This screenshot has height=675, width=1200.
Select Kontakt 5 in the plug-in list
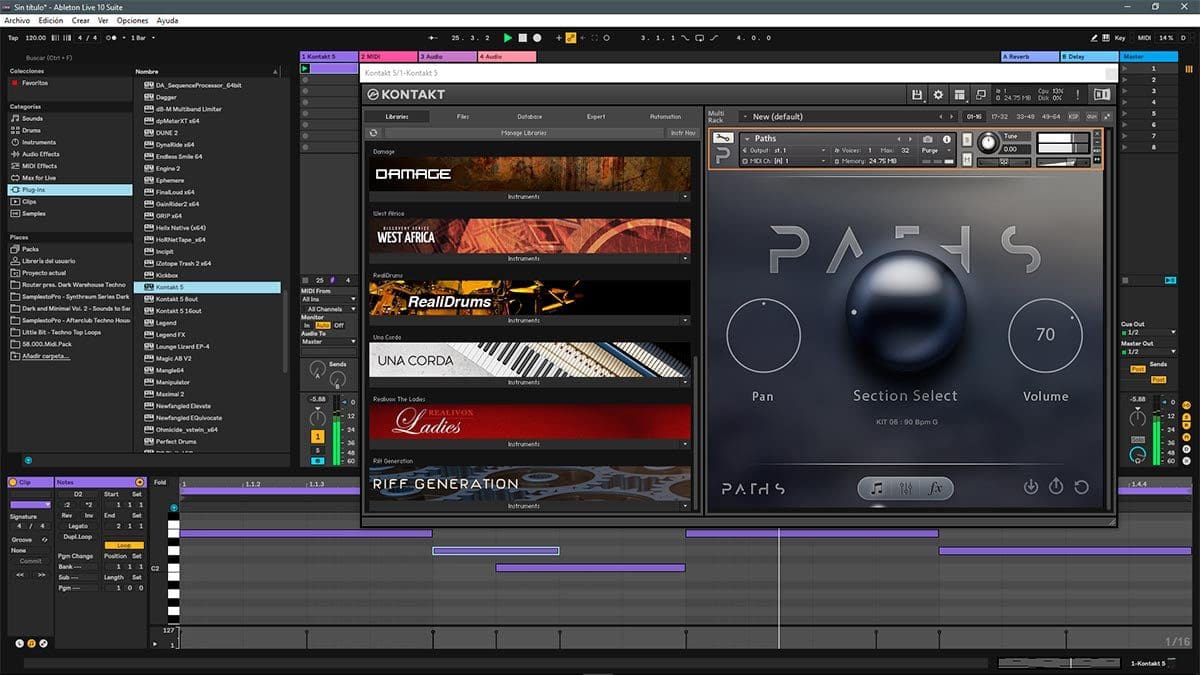click(212, 287)
